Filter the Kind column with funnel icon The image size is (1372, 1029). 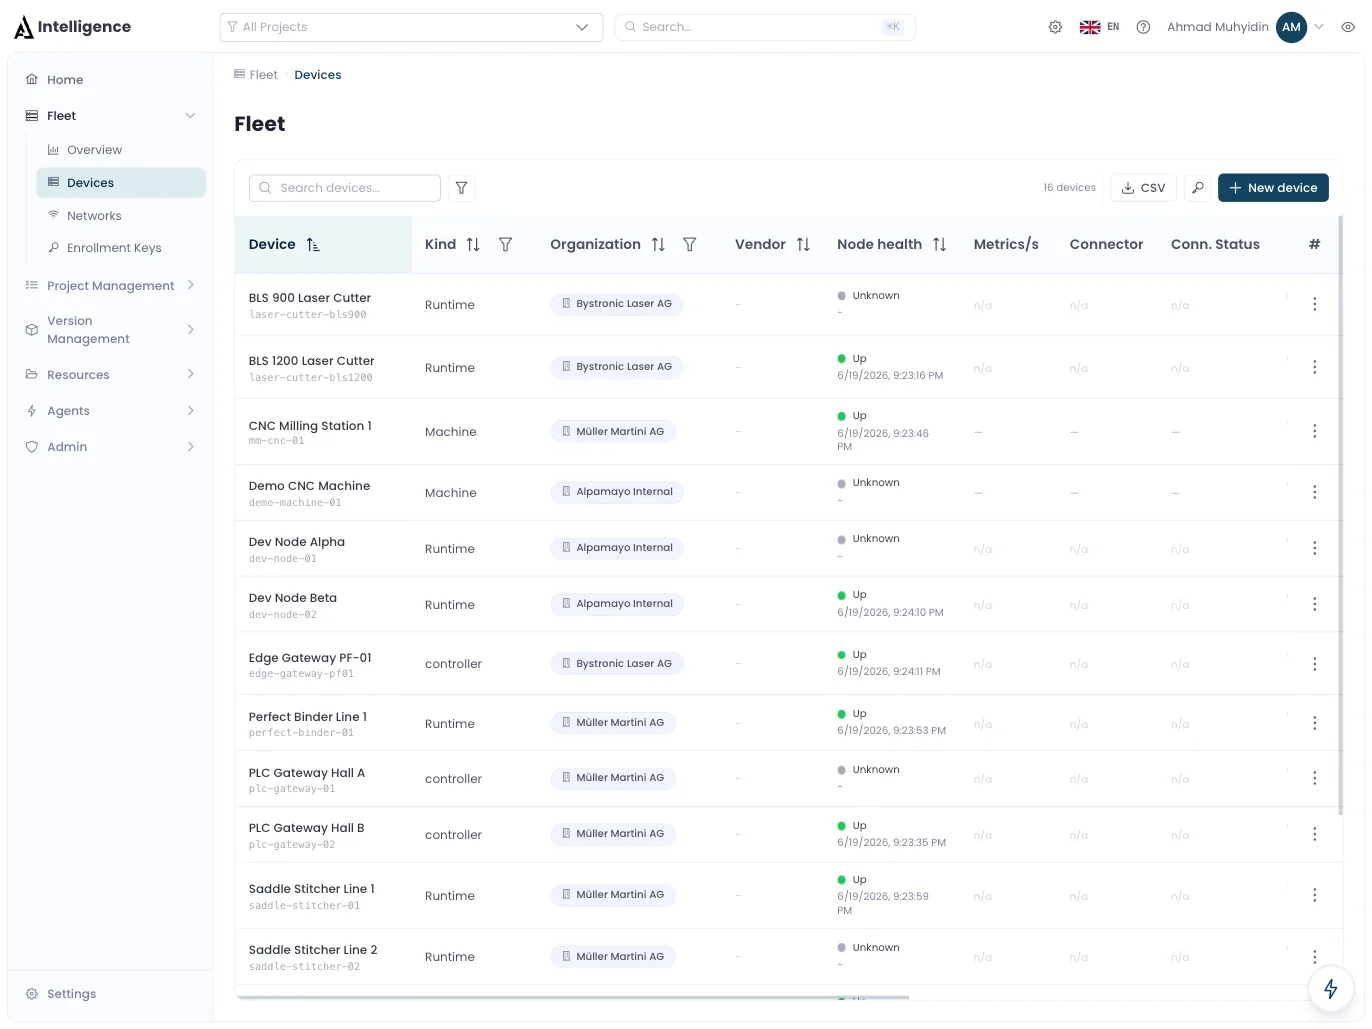(506, 244)
